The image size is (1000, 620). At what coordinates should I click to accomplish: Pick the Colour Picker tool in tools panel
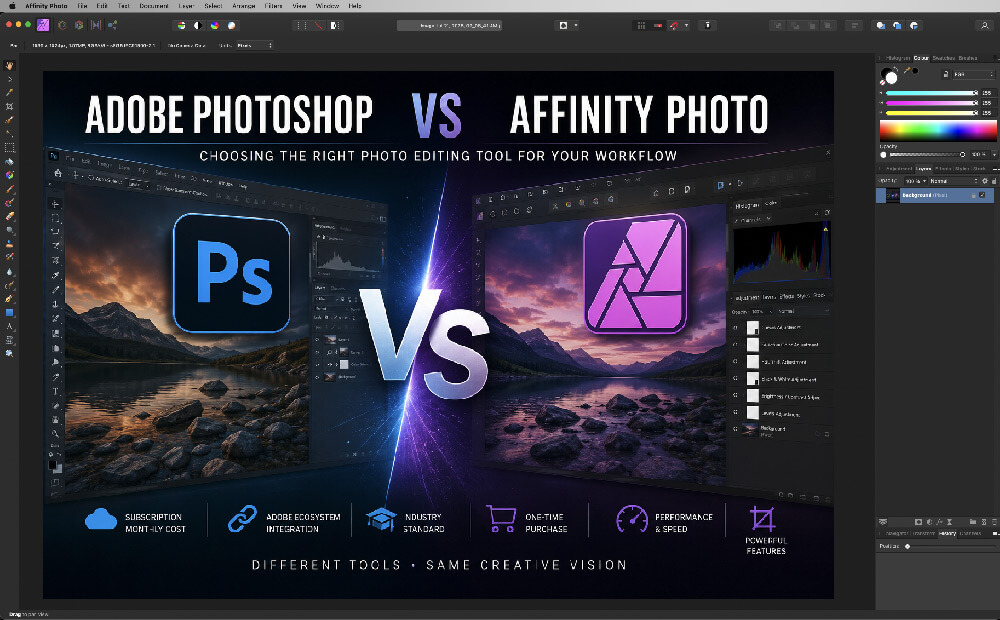(9, 92)
